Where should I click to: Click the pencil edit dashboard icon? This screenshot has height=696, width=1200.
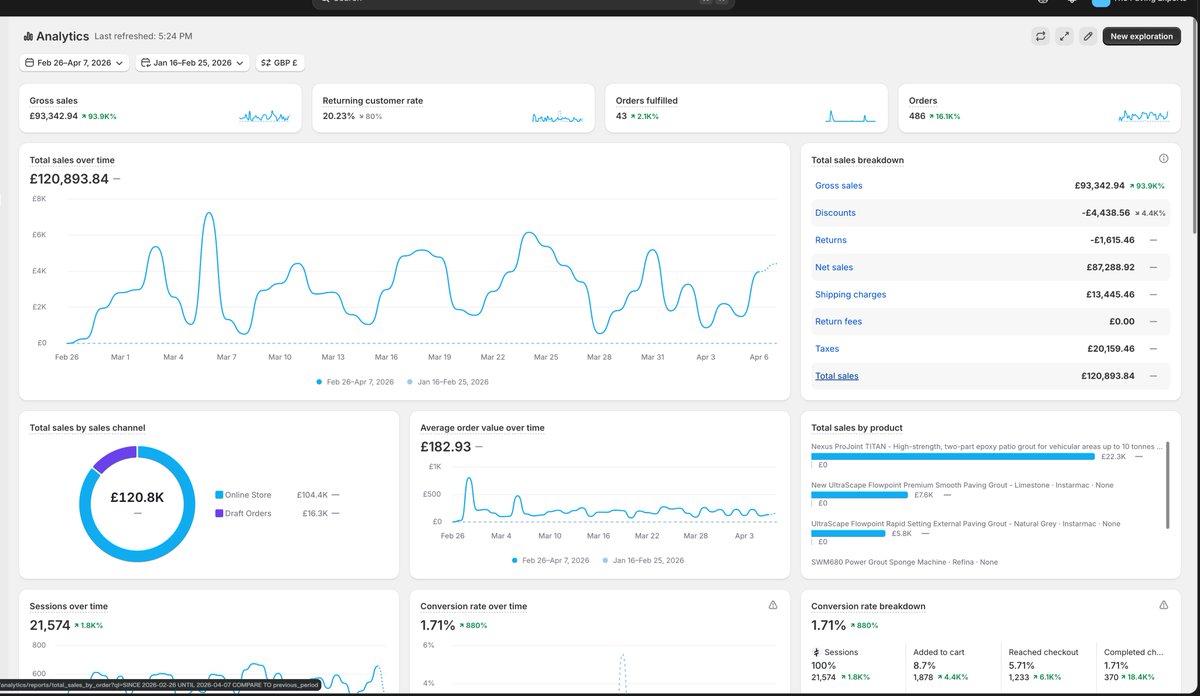point(1088,36)
